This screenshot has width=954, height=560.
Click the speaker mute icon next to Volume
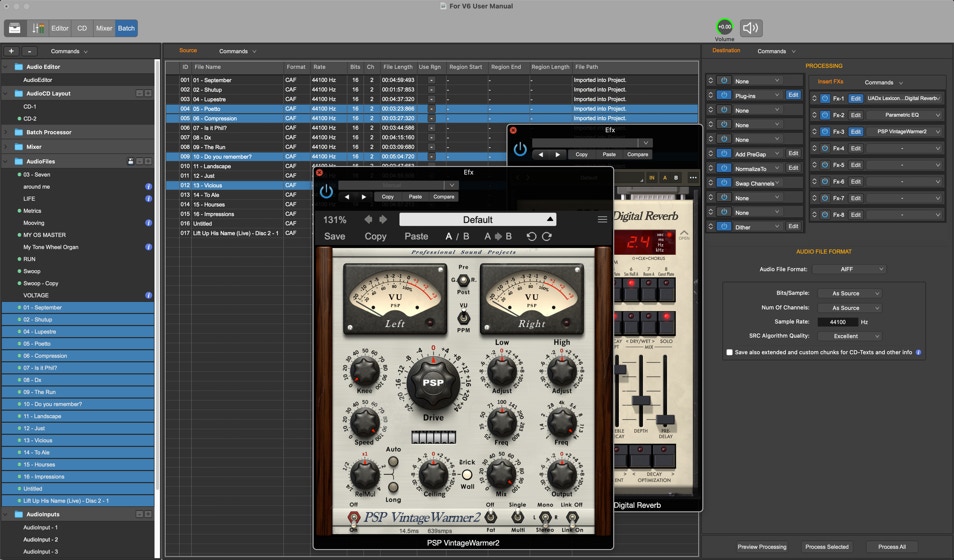[x=751, y=28]
